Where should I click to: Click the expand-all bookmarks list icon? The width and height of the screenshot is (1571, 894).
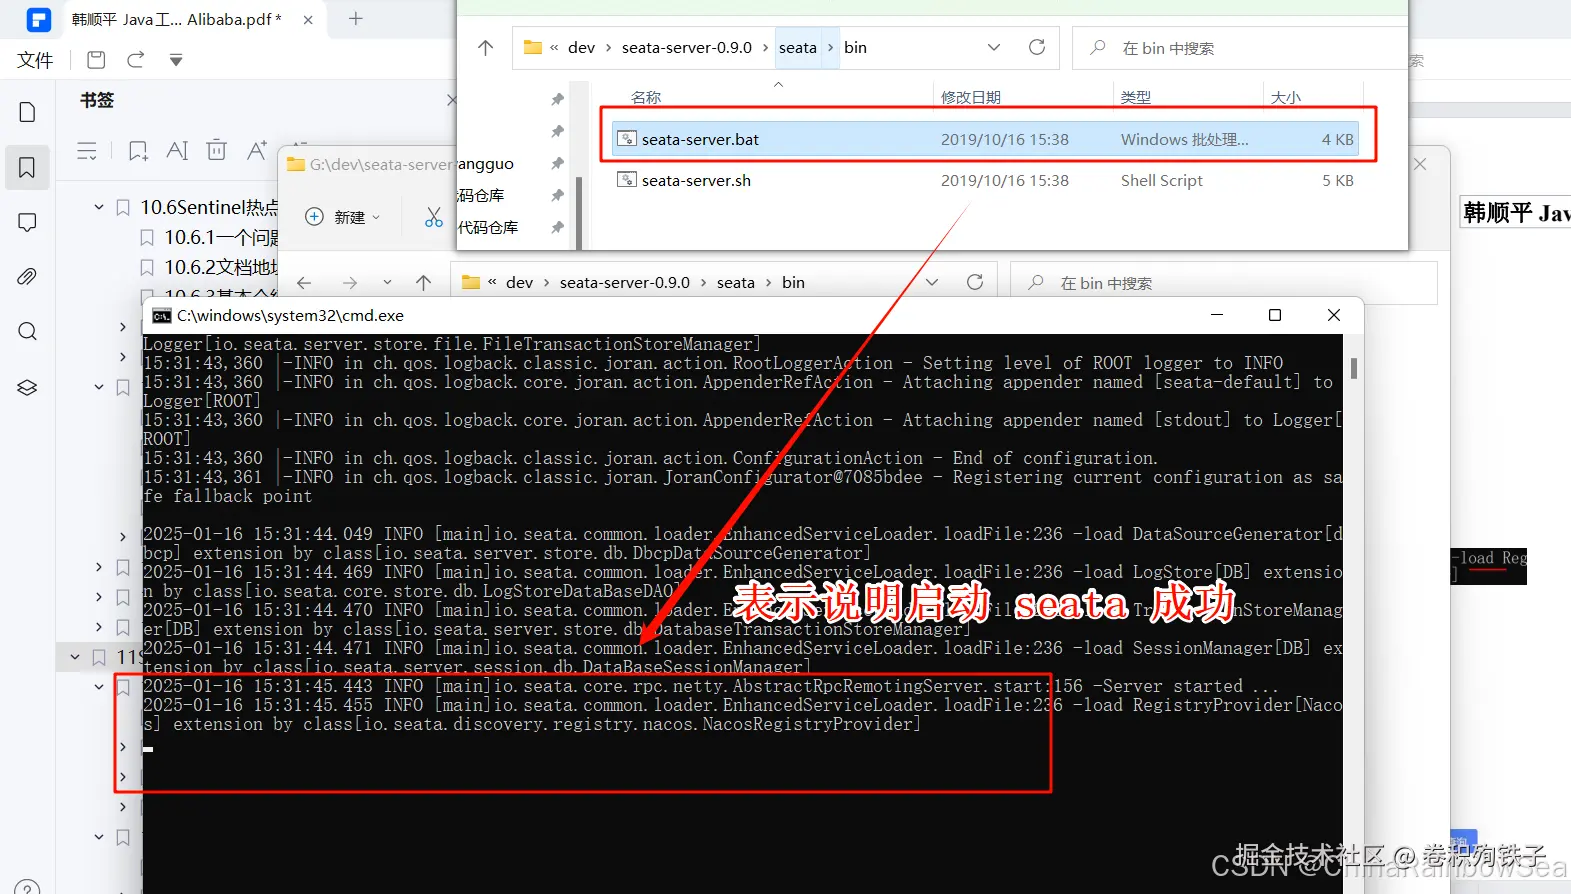click(x=87, y=151)
